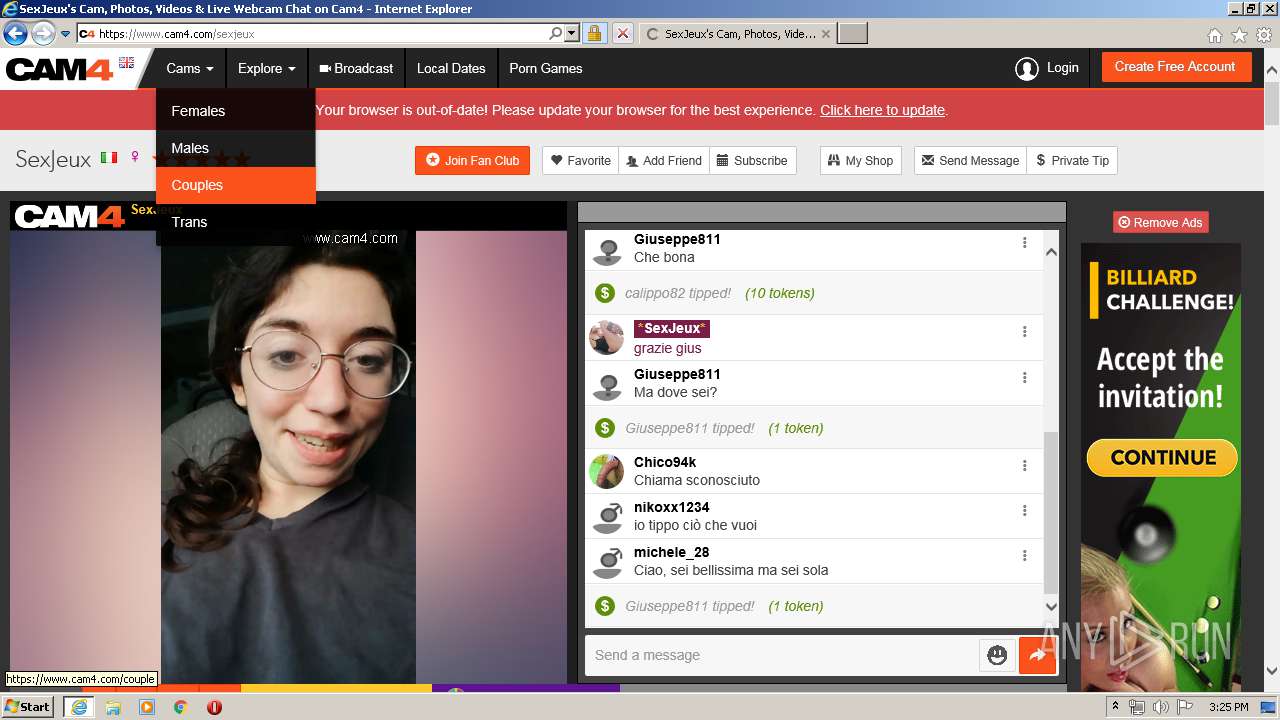1280x720 pixels.
Task: Open My Shop button
Action: (860, 160)
